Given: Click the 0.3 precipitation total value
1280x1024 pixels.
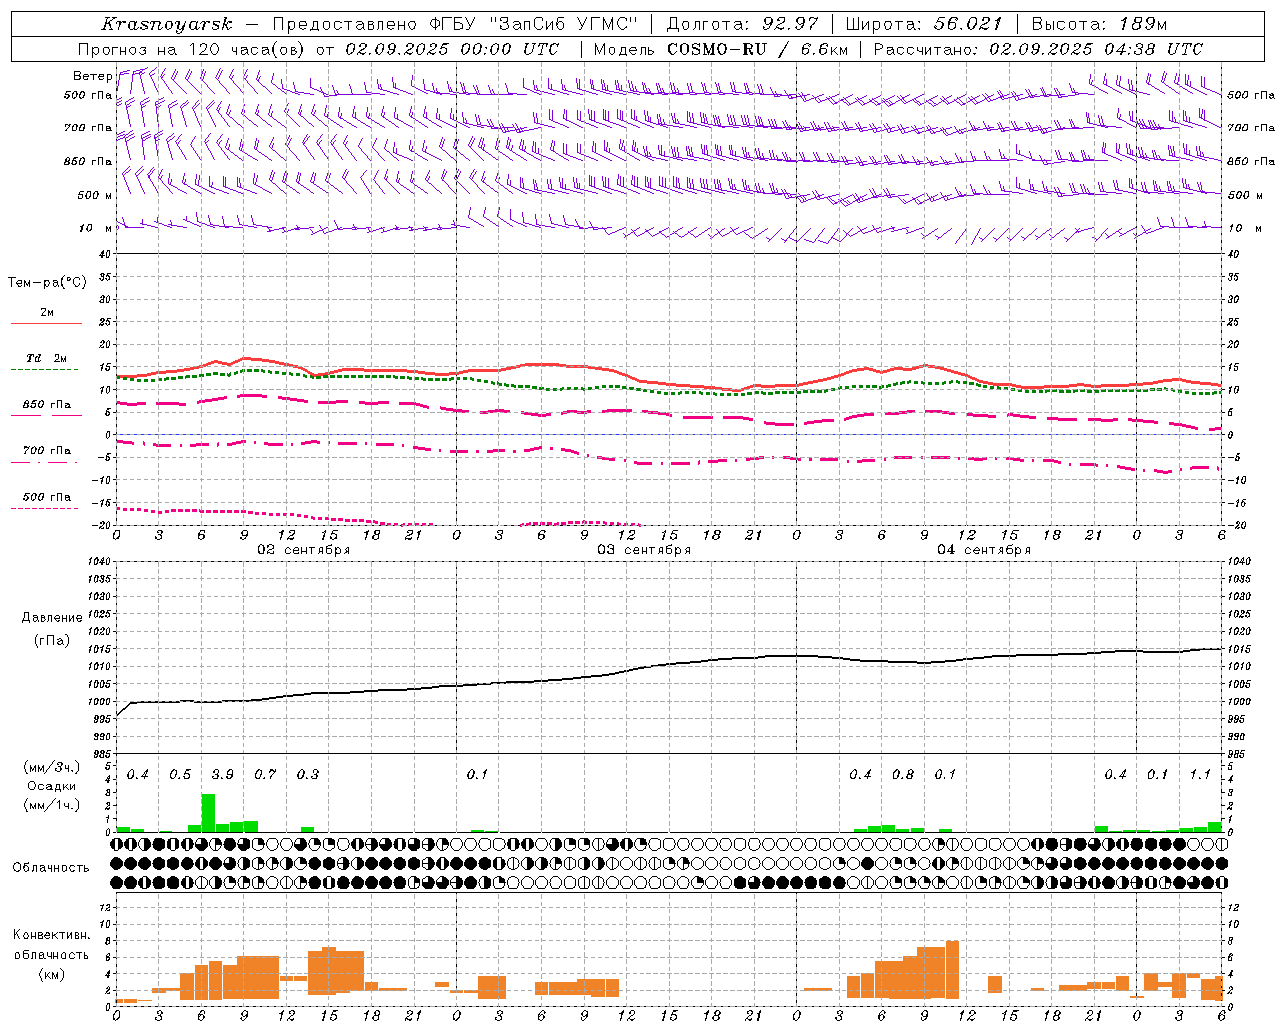Looking at the screenshot, I should tap(308, 775).
